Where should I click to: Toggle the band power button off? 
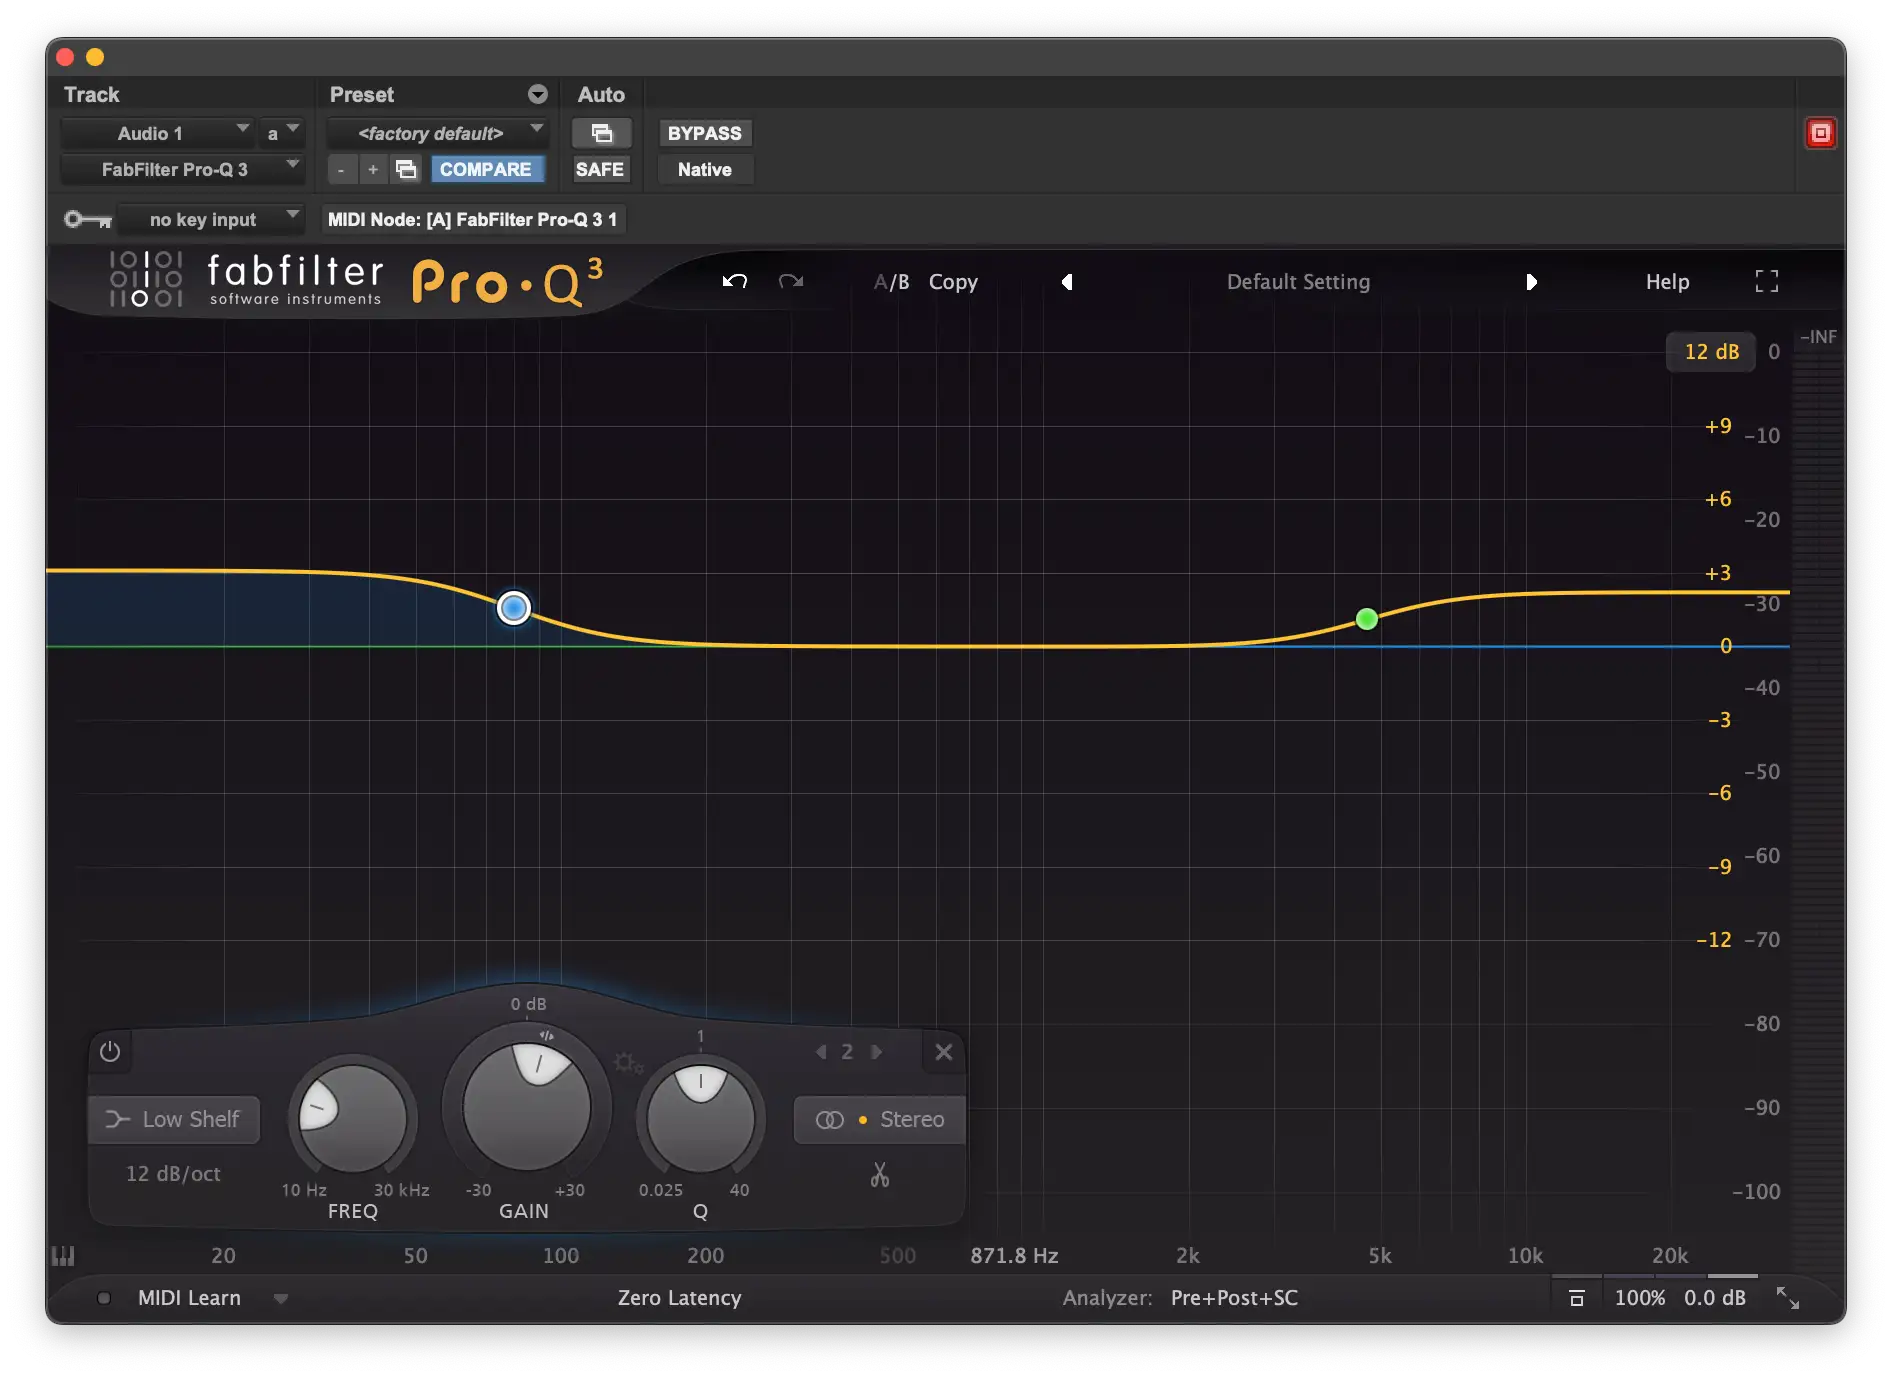pyautogui.click(x=110, y=1052)
